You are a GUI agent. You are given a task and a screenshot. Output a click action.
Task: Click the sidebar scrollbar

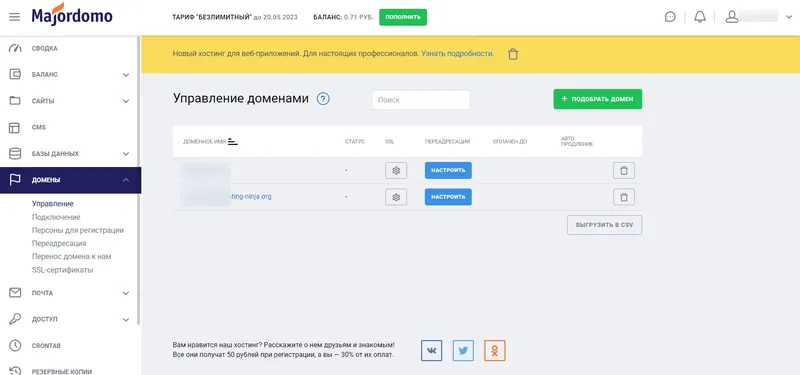(x=139, y=181)
